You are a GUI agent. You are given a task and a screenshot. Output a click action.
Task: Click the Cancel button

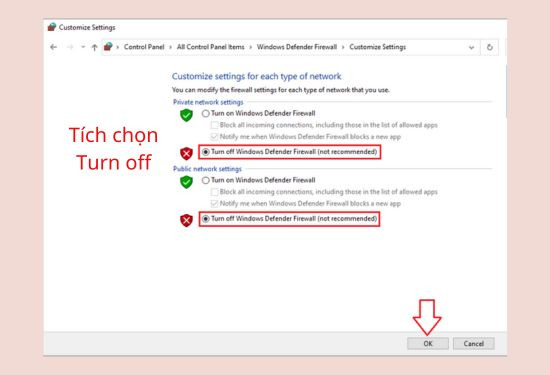click(474, 343)
